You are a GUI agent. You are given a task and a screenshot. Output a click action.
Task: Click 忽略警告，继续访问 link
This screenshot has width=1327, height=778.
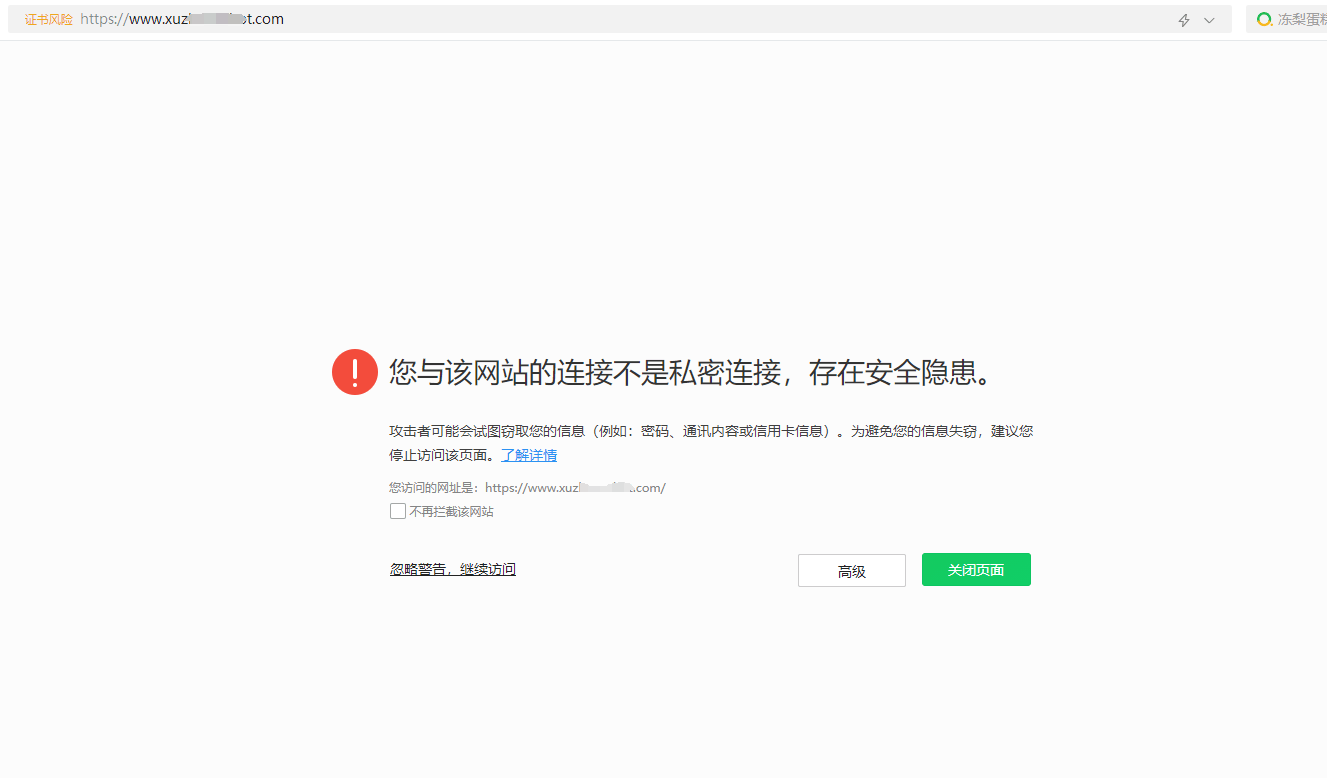[x=453, y=569]
